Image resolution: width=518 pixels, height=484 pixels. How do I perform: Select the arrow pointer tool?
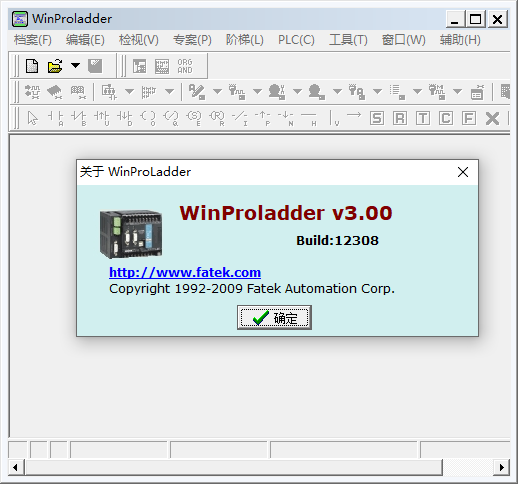[x=33, y=118]
